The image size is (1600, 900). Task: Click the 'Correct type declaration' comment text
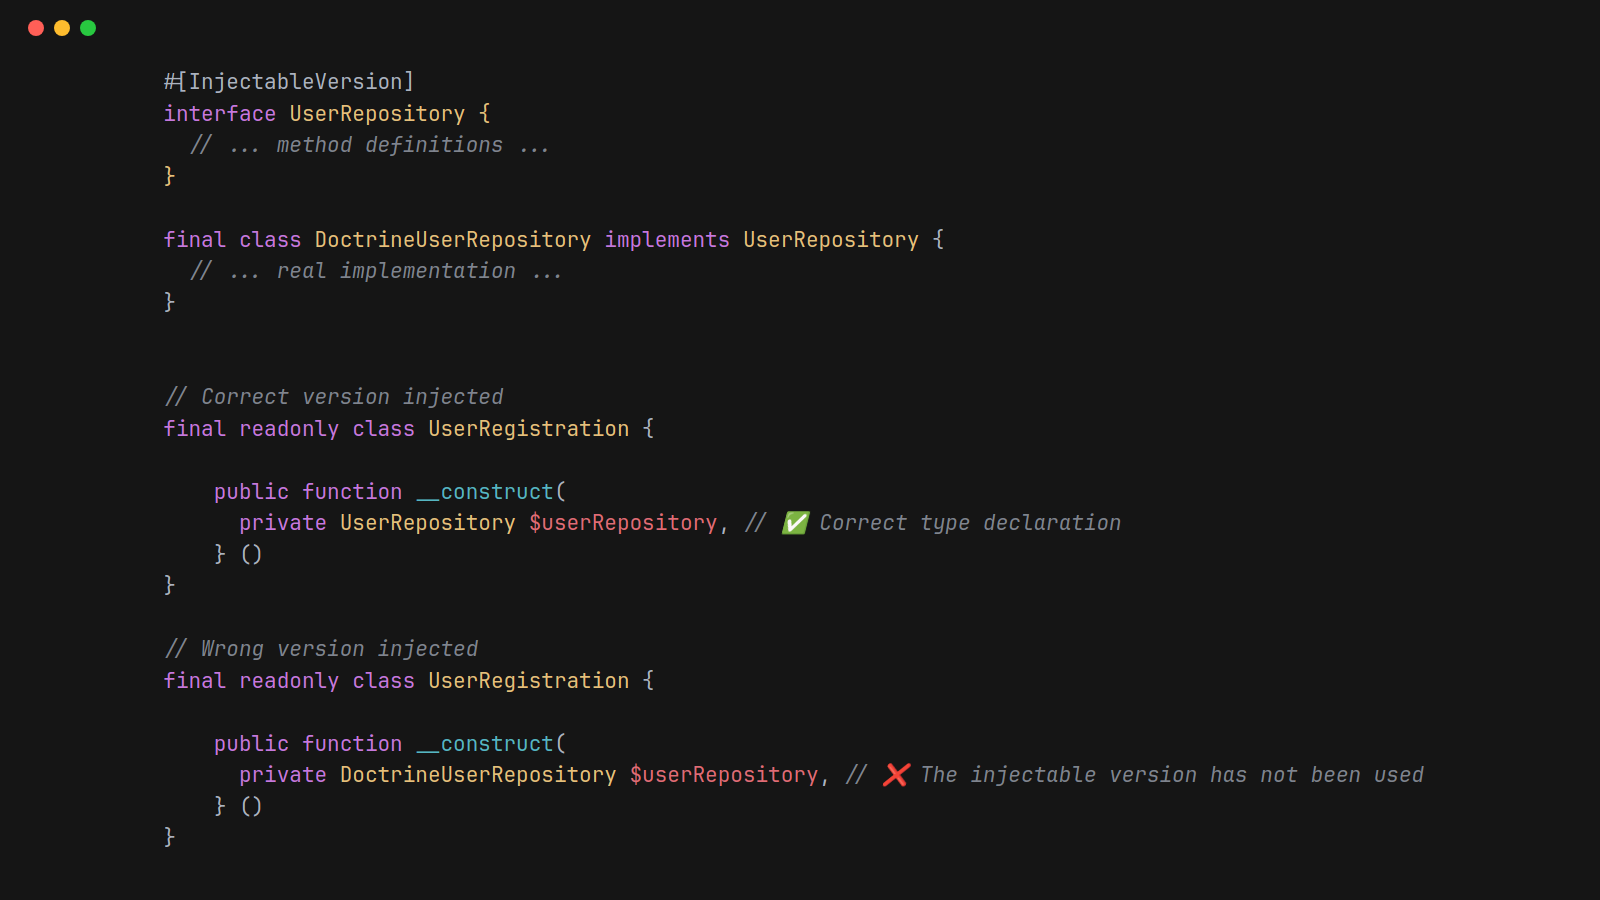(x=969, y=522)
